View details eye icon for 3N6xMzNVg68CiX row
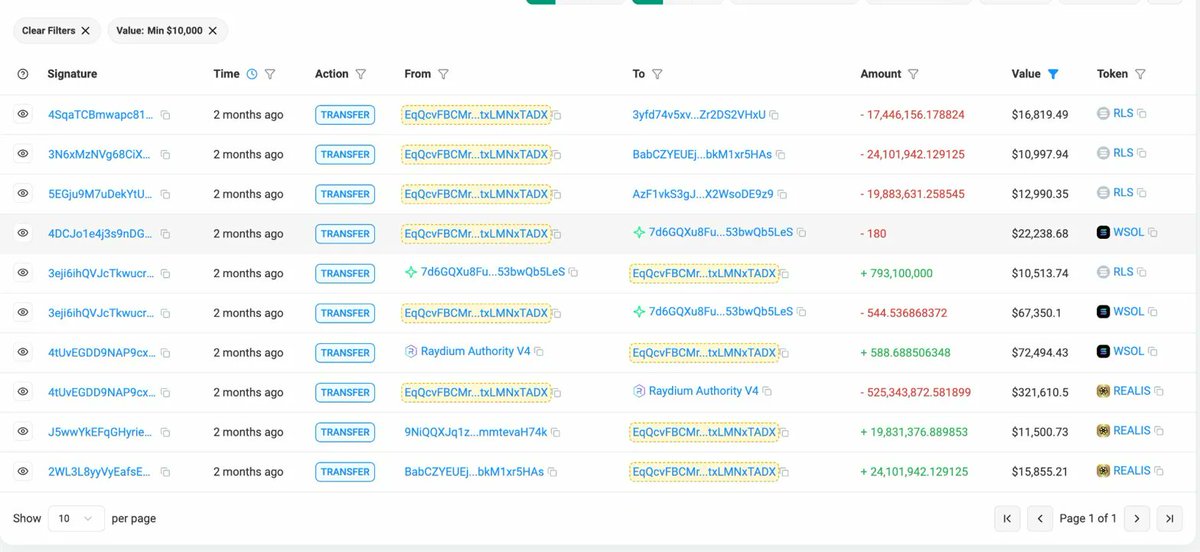This screenshot has height=552, width=1200. [23, 154]
